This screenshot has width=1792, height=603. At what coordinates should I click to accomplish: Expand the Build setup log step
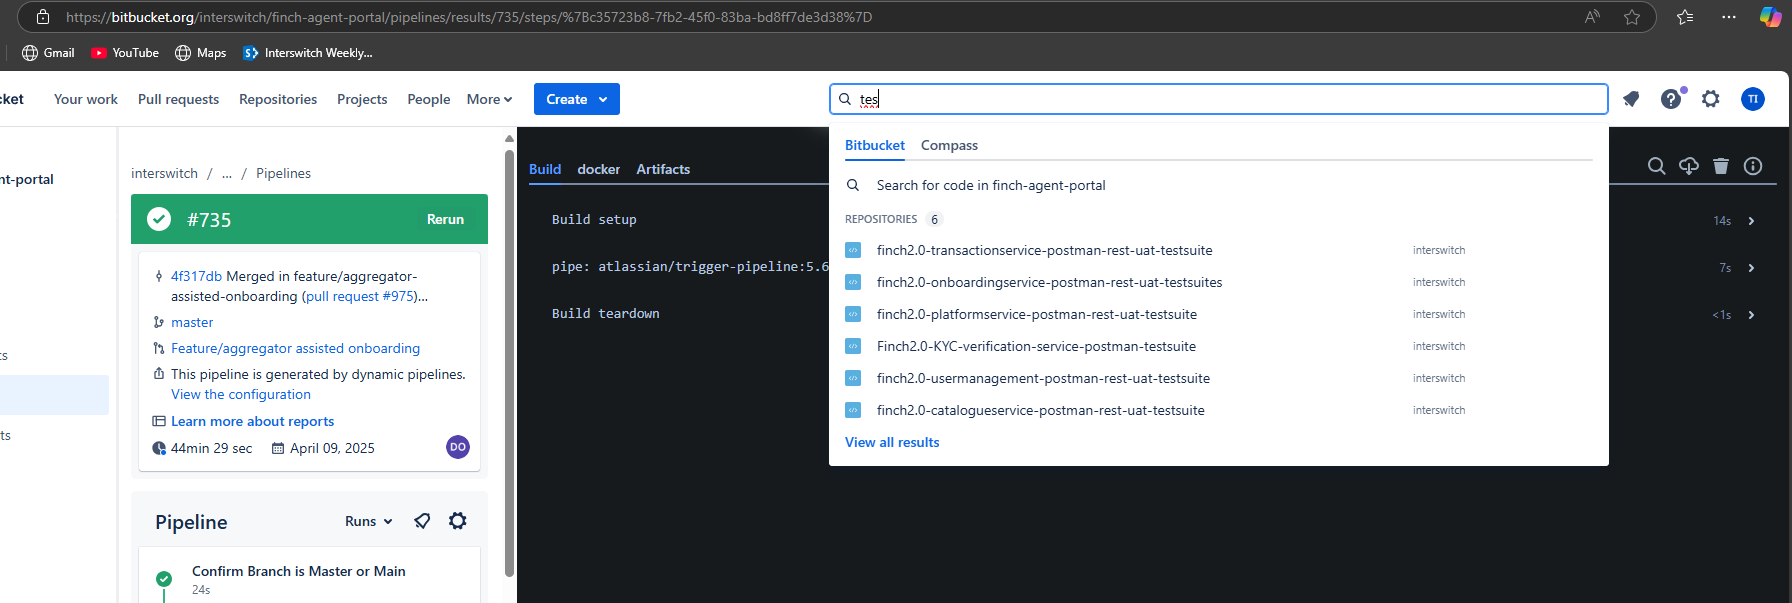click(x=1751, y=221)
